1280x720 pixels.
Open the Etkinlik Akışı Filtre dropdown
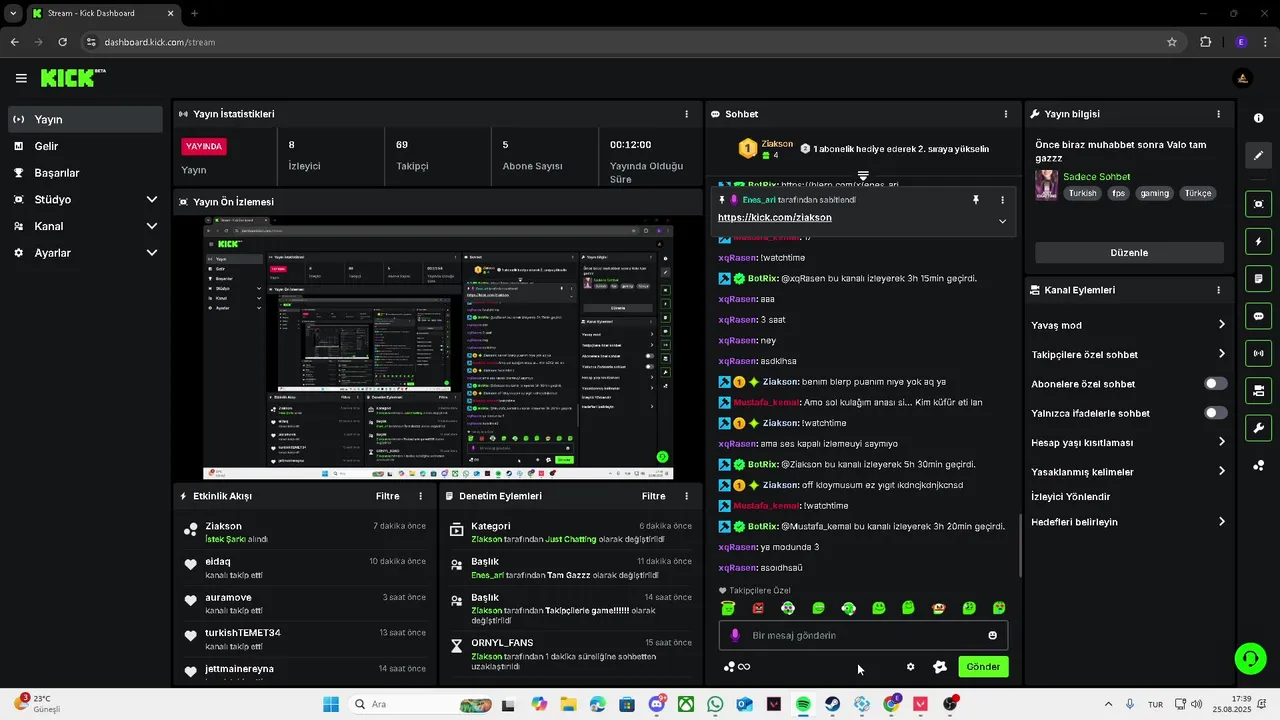tap(387, 496)
